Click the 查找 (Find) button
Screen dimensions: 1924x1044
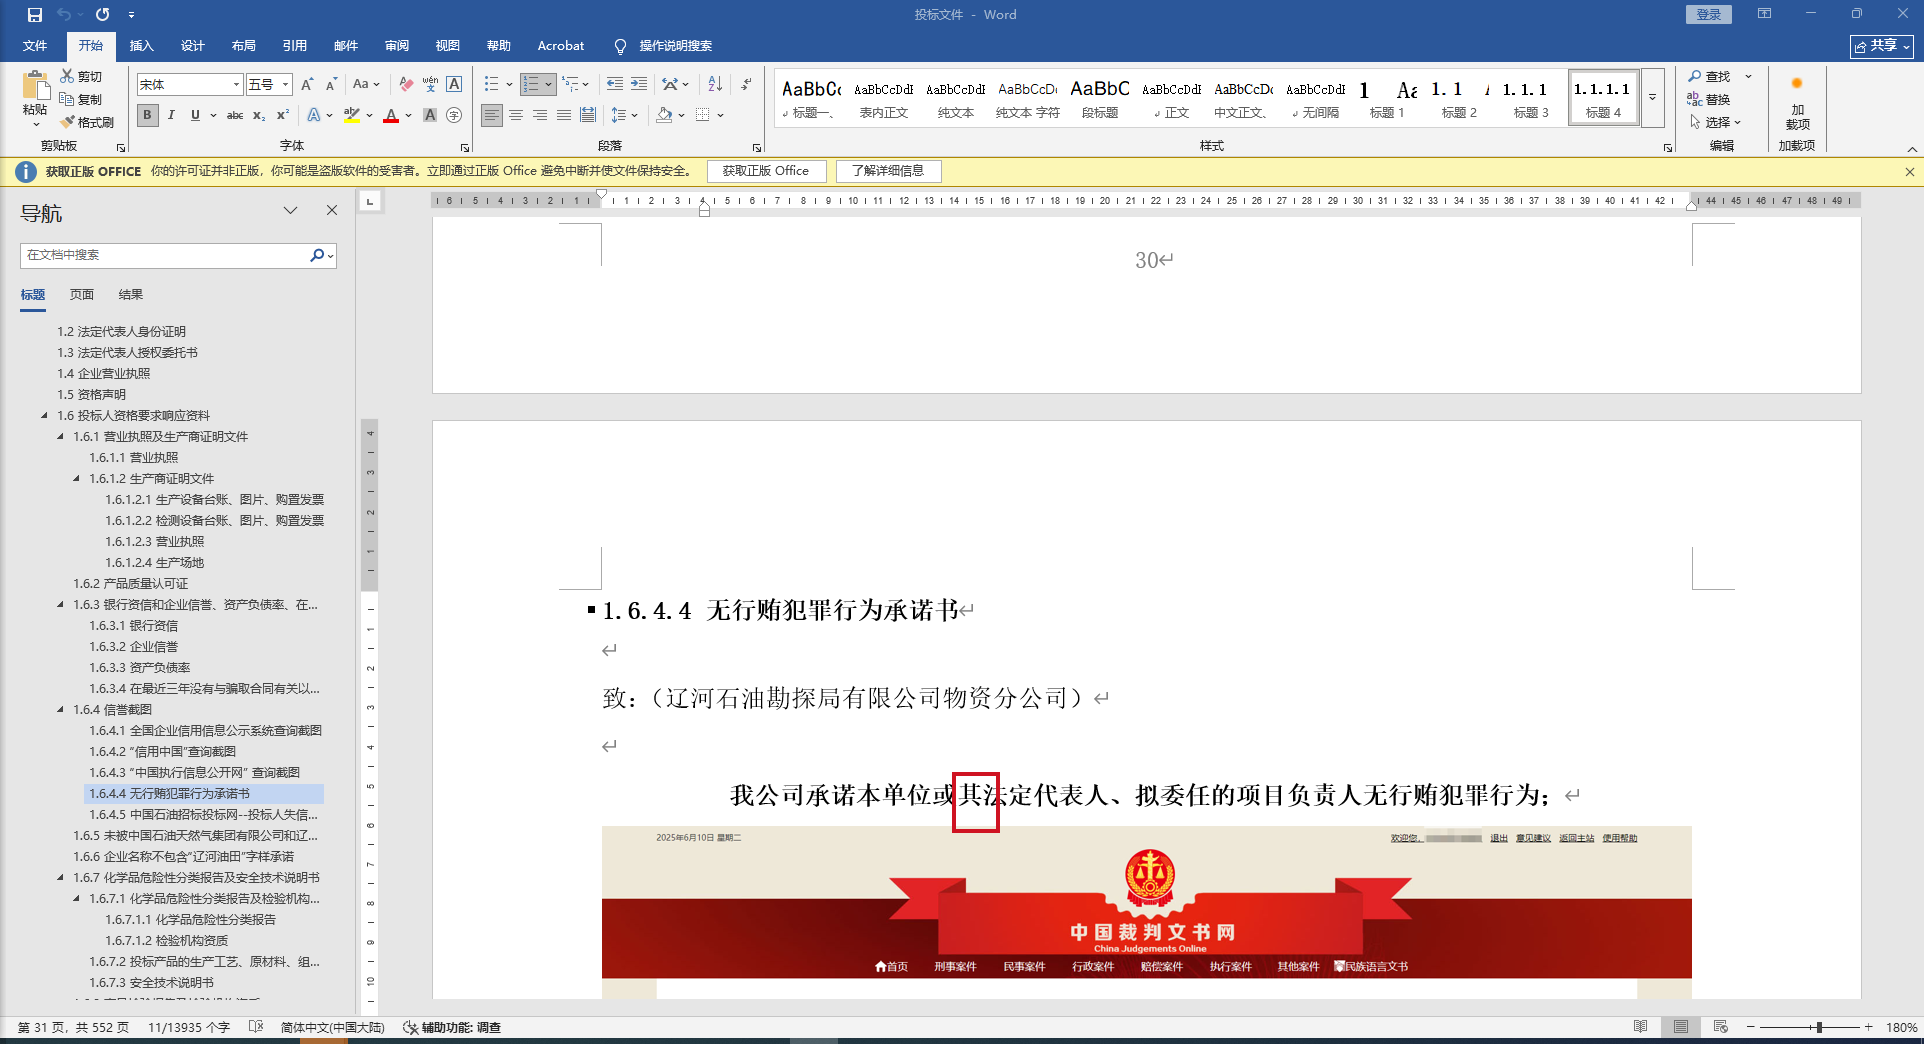click(x=1710, y=76)
